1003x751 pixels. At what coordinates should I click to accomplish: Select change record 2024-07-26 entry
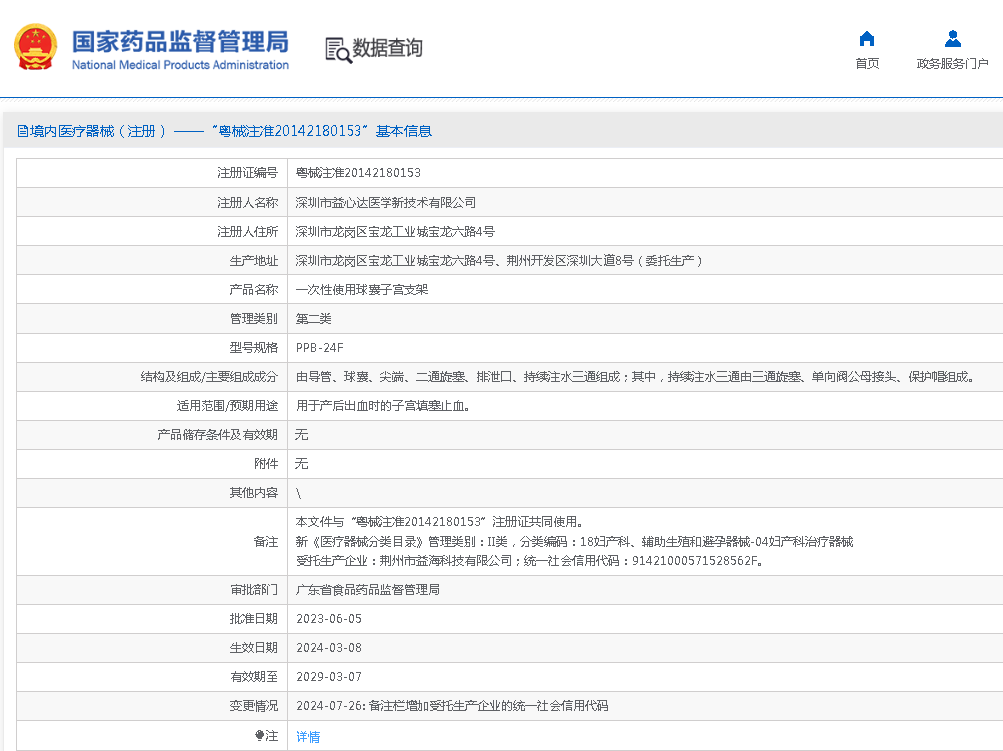pos(452,706)
